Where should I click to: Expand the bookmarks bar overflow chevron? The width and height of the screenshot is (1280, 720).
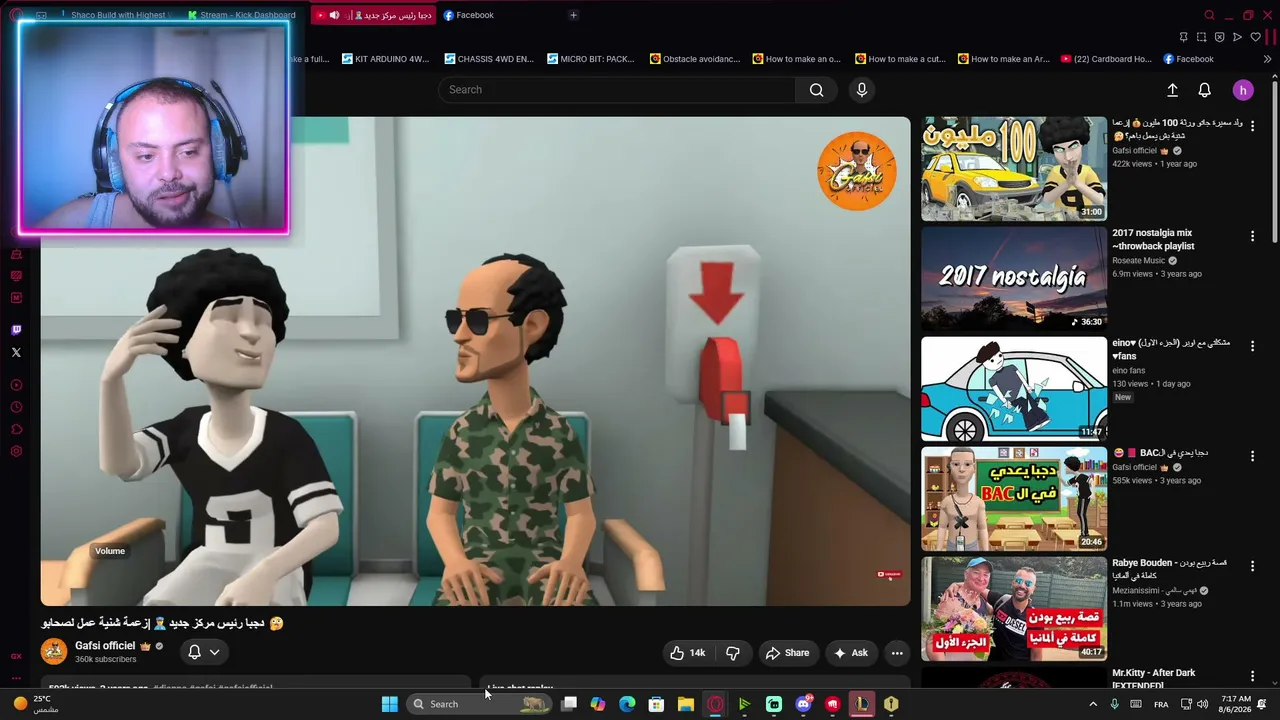click(1267, 59)
